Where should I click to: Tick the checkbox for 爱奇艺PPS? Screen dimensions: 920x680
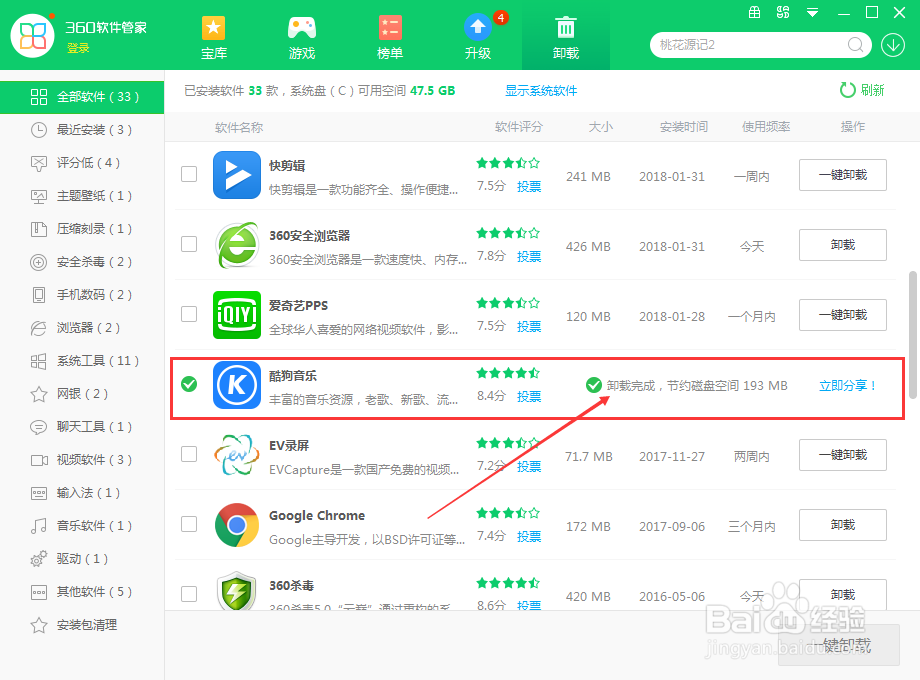(189, 314)
